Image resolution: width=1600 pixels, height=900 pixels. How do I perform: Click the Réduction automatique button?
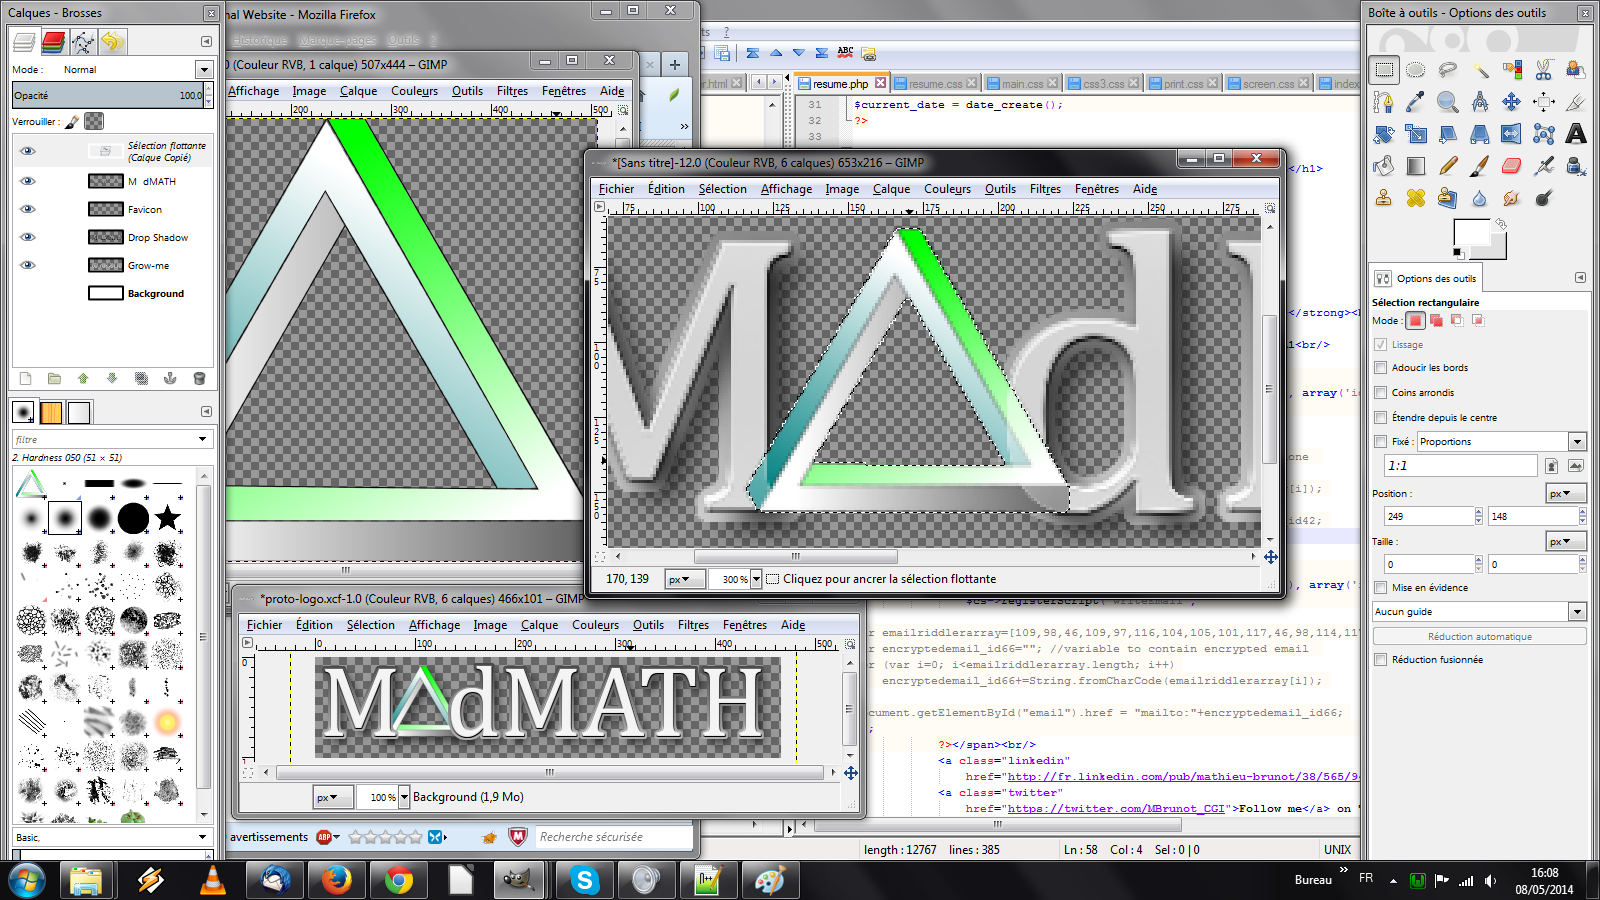tap(1479, 637)
